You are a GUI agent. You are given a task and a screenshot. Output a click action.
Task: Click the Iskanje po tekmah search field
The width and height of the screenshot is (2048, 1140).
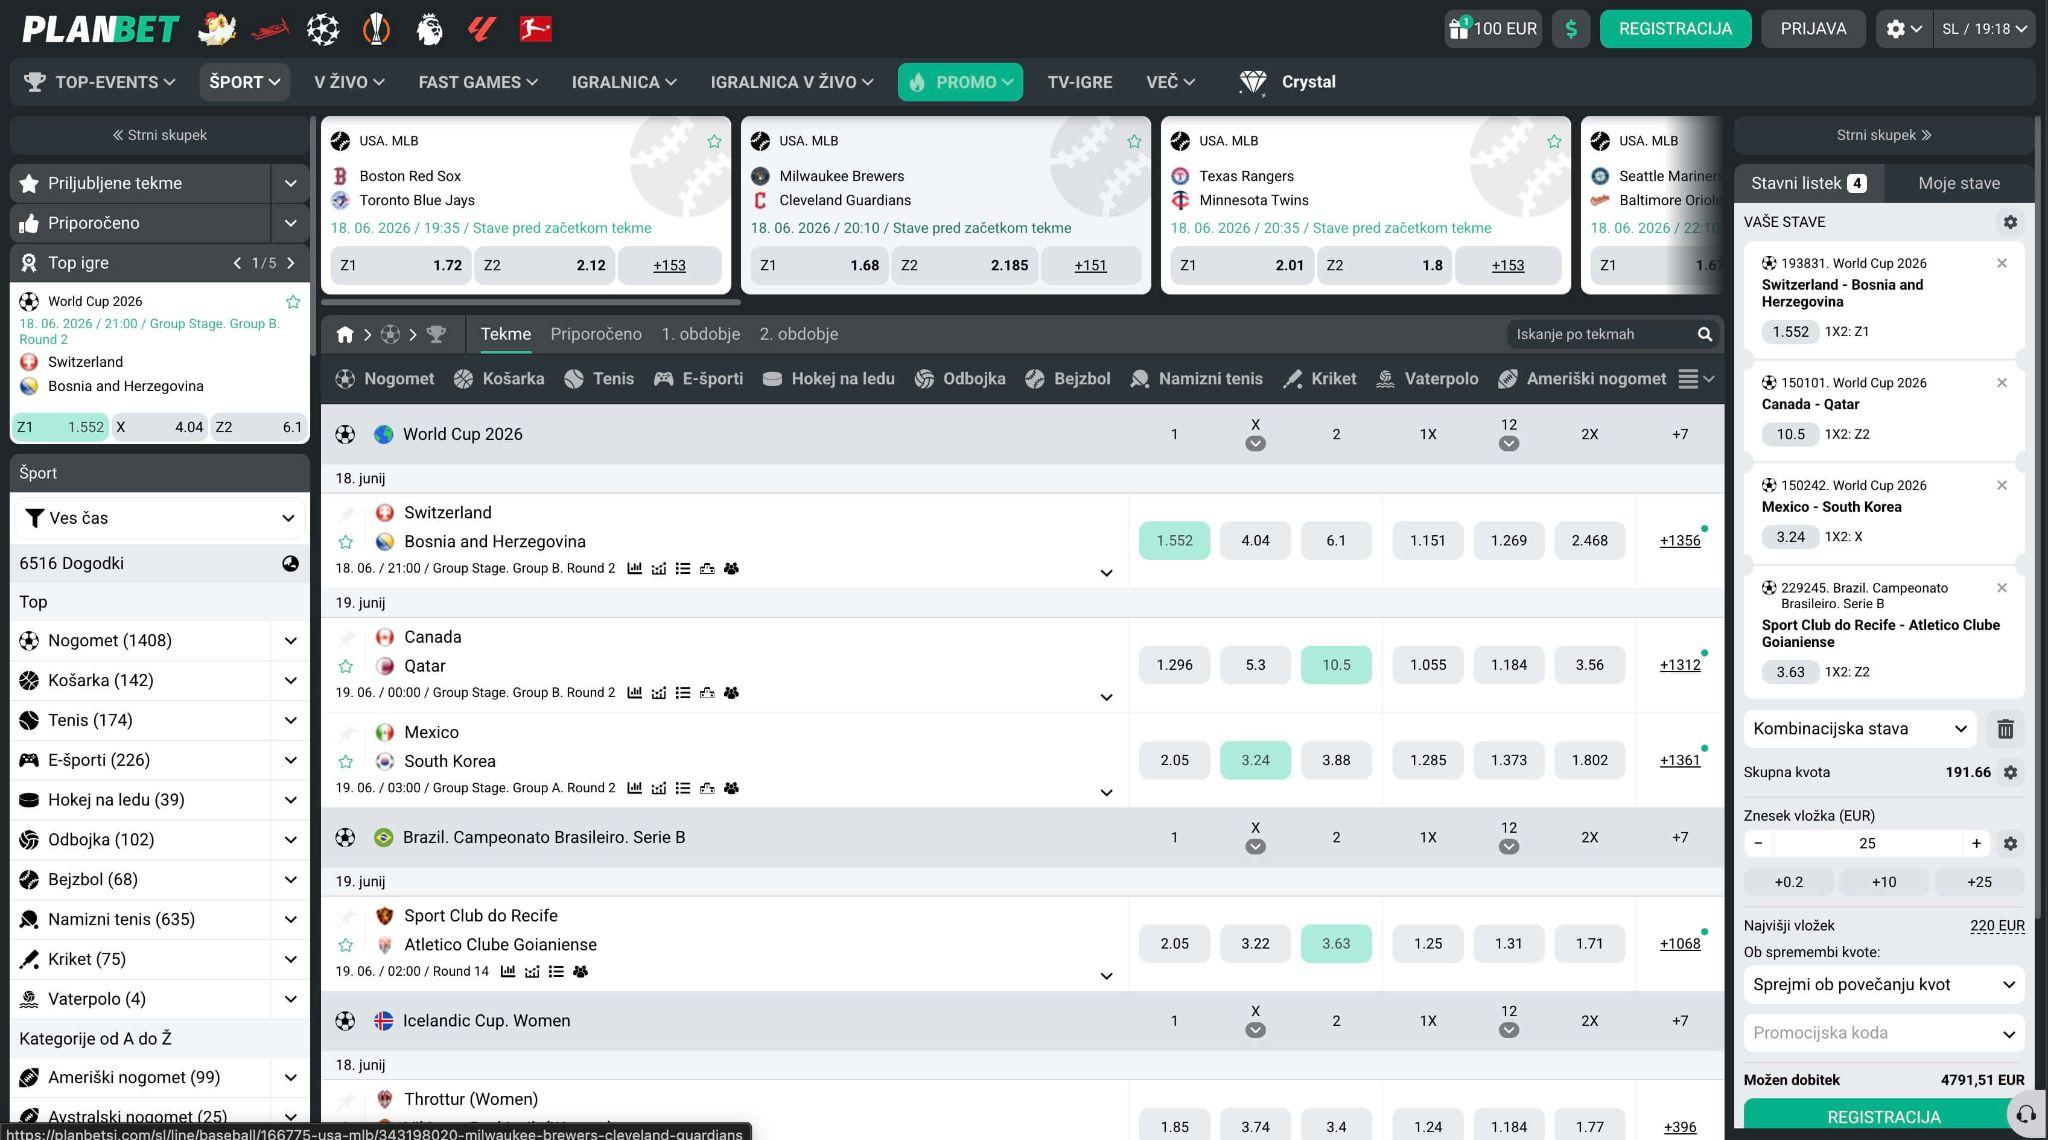click(x=1600, y=334)
